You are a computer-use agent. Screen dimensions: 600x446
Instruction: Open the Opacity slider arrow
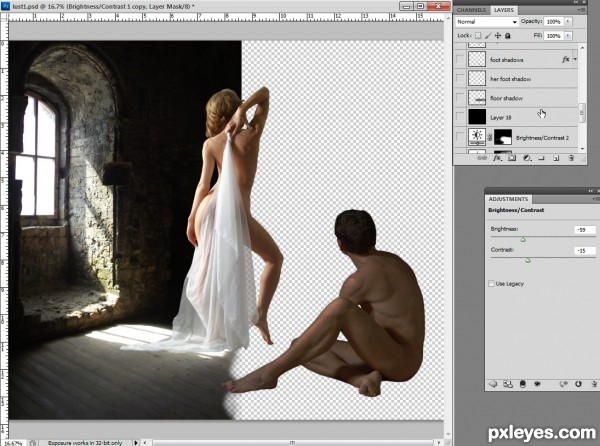pos(568,21)
